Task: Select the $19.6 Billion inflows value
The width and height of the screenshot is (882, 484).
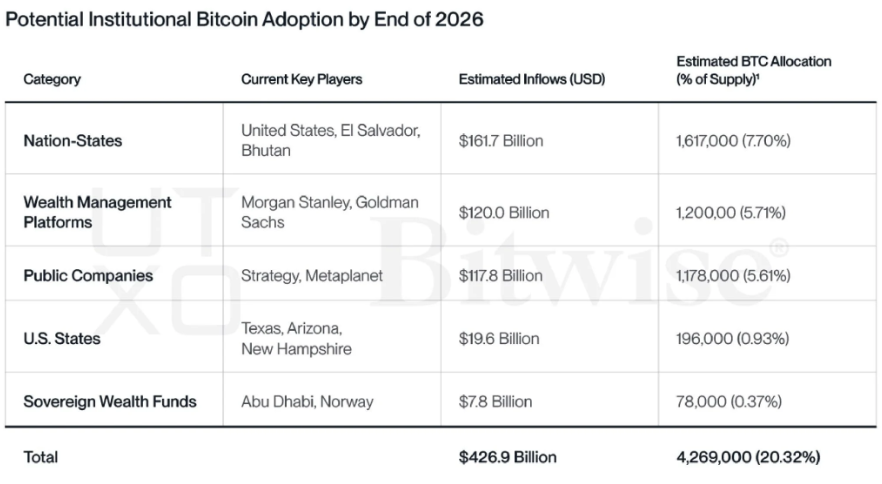Action: [x=497, y=339]
